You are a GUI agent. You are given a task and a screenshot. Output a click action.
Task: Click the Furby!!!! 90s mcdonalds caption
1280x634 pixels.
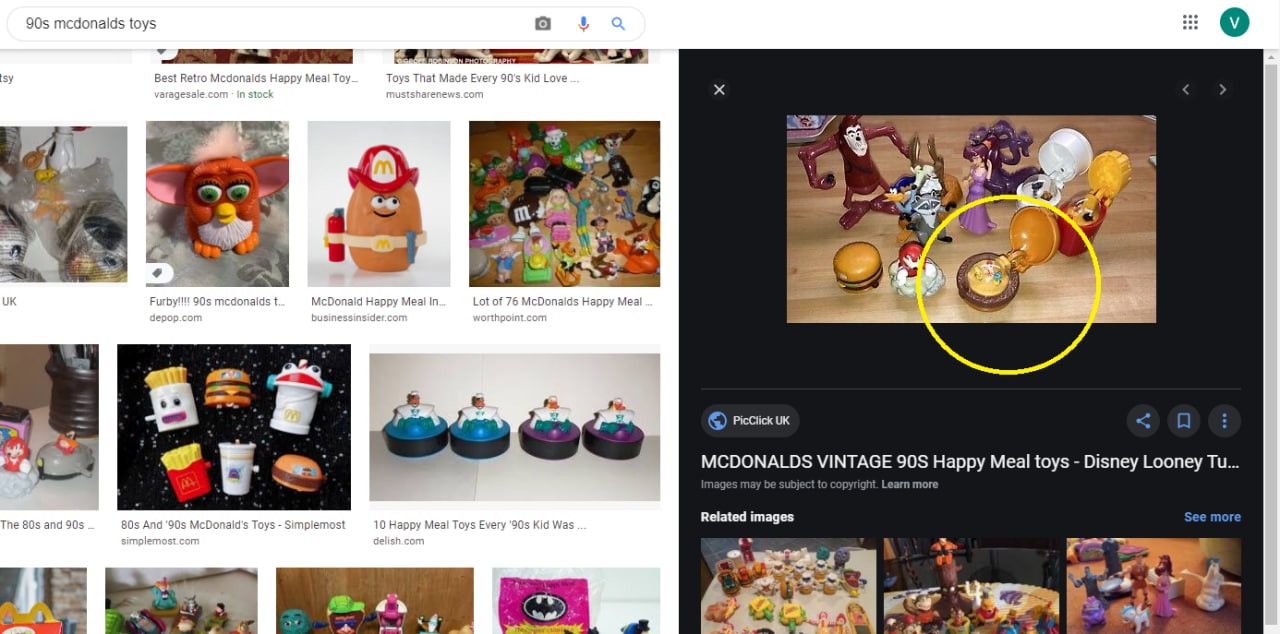(217, 301)
